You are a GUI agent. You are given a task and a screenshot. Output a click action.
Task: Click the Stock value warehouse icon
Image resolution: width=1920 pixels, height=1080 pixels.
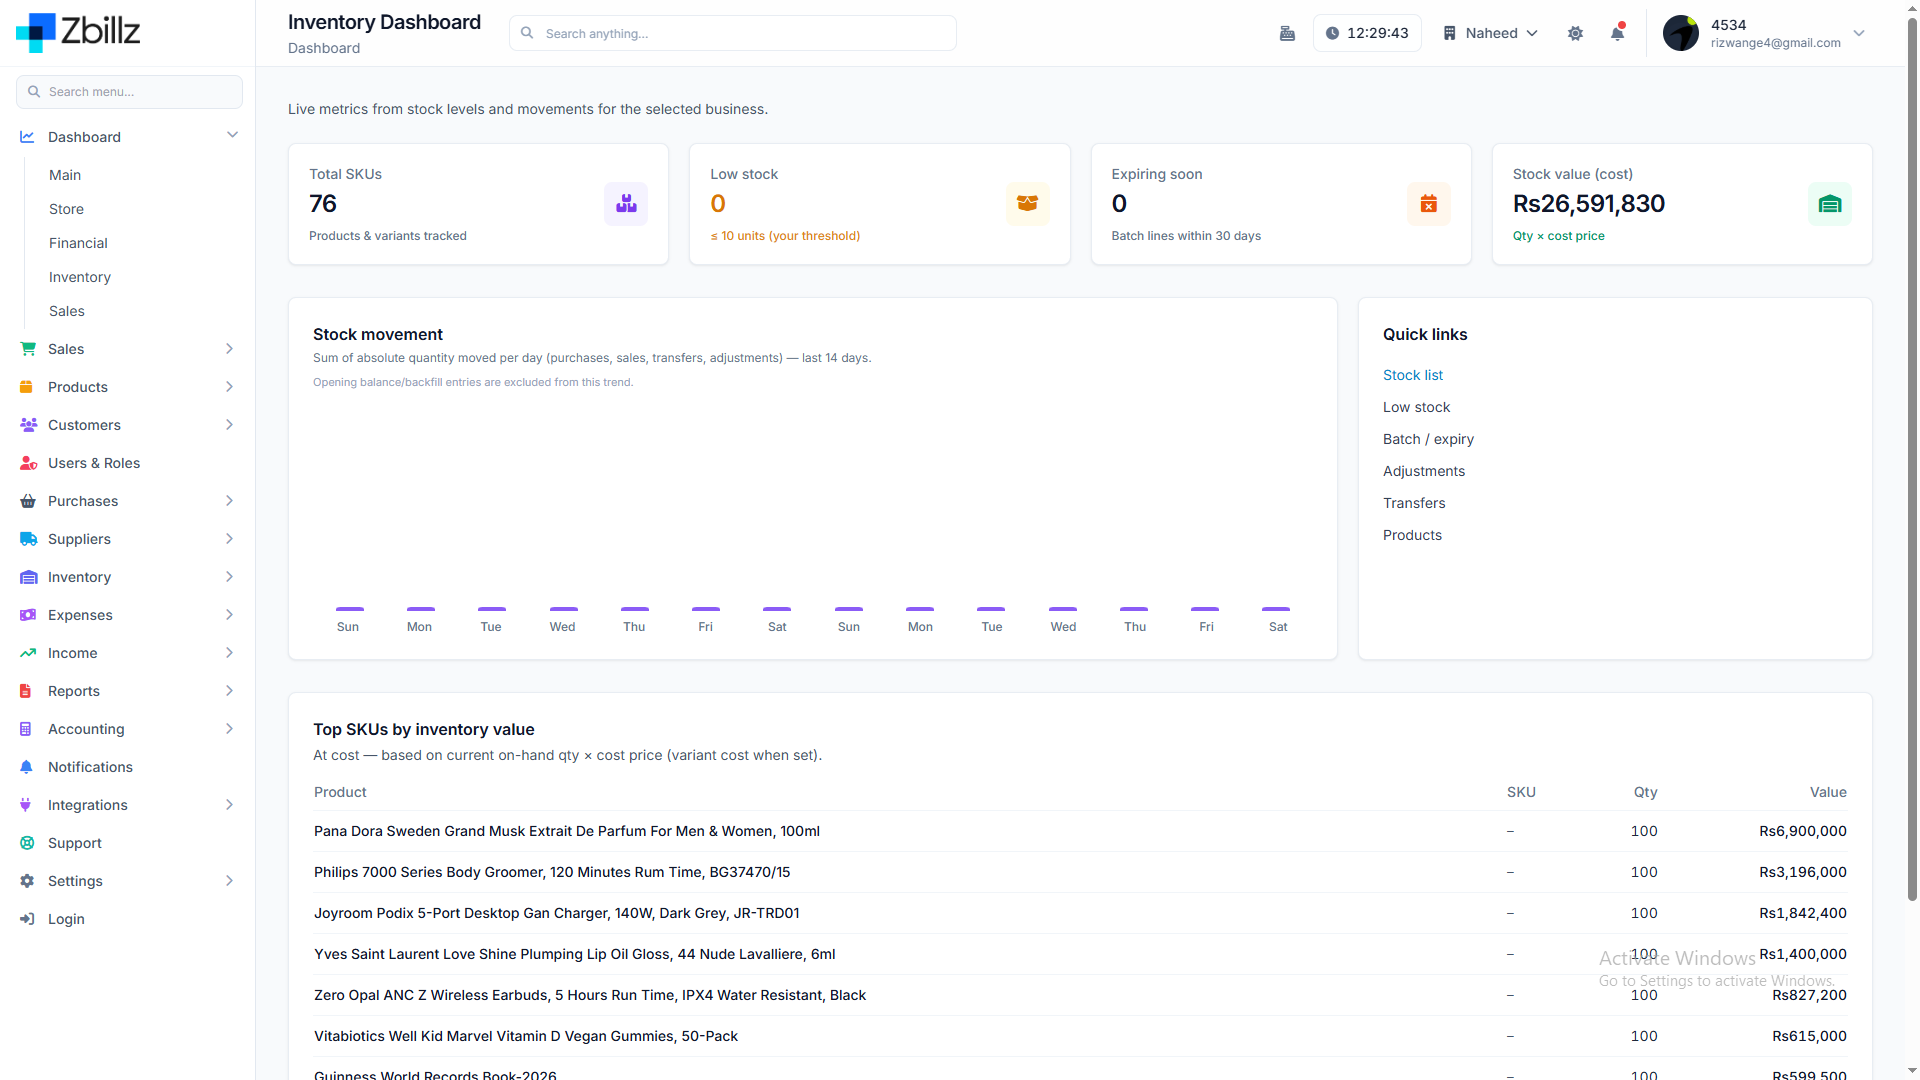click(1830, 204)
